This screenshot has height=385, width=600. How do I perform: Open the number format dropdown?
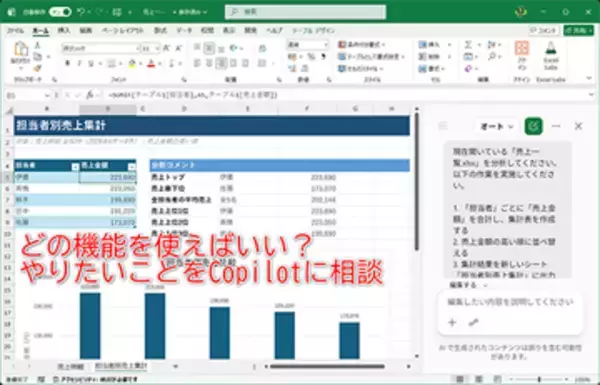[326, 45]
